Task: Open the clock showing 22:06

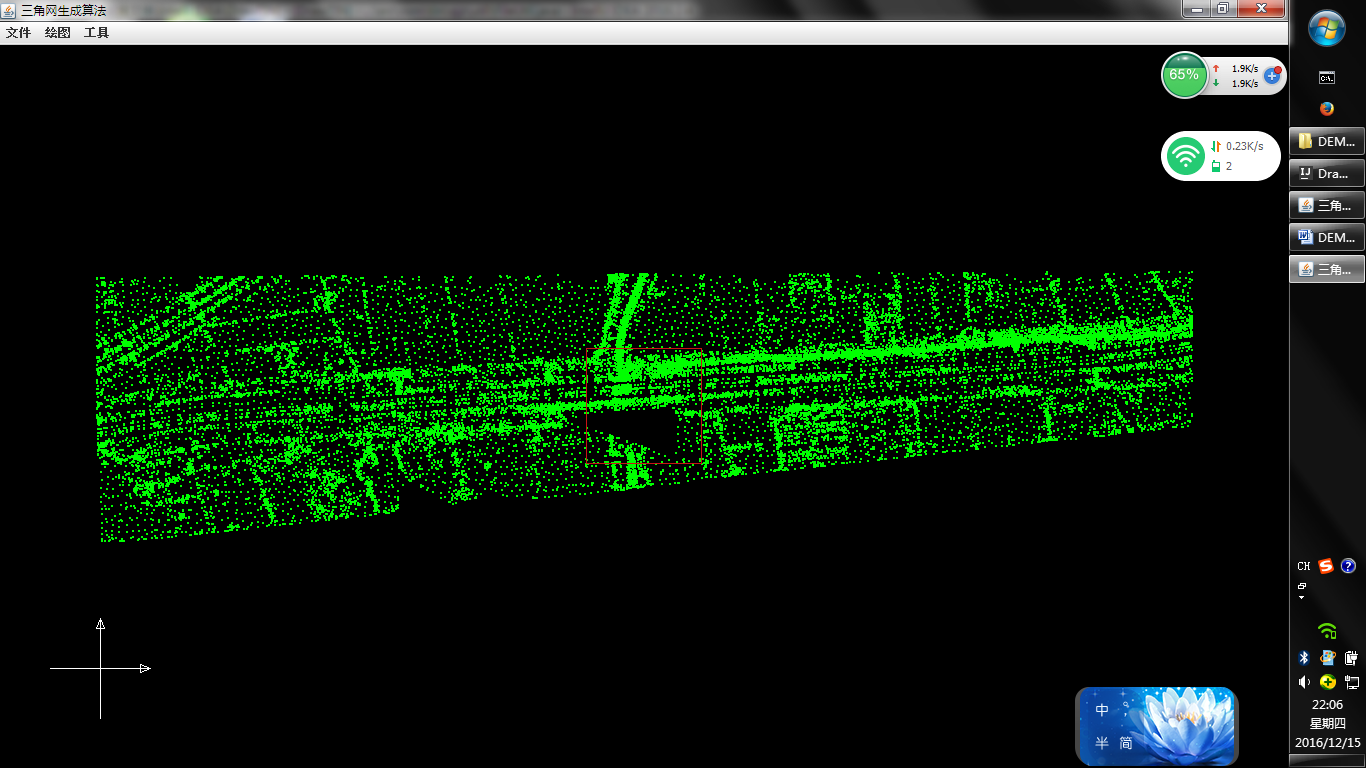Action: [x=1327, y=705]
